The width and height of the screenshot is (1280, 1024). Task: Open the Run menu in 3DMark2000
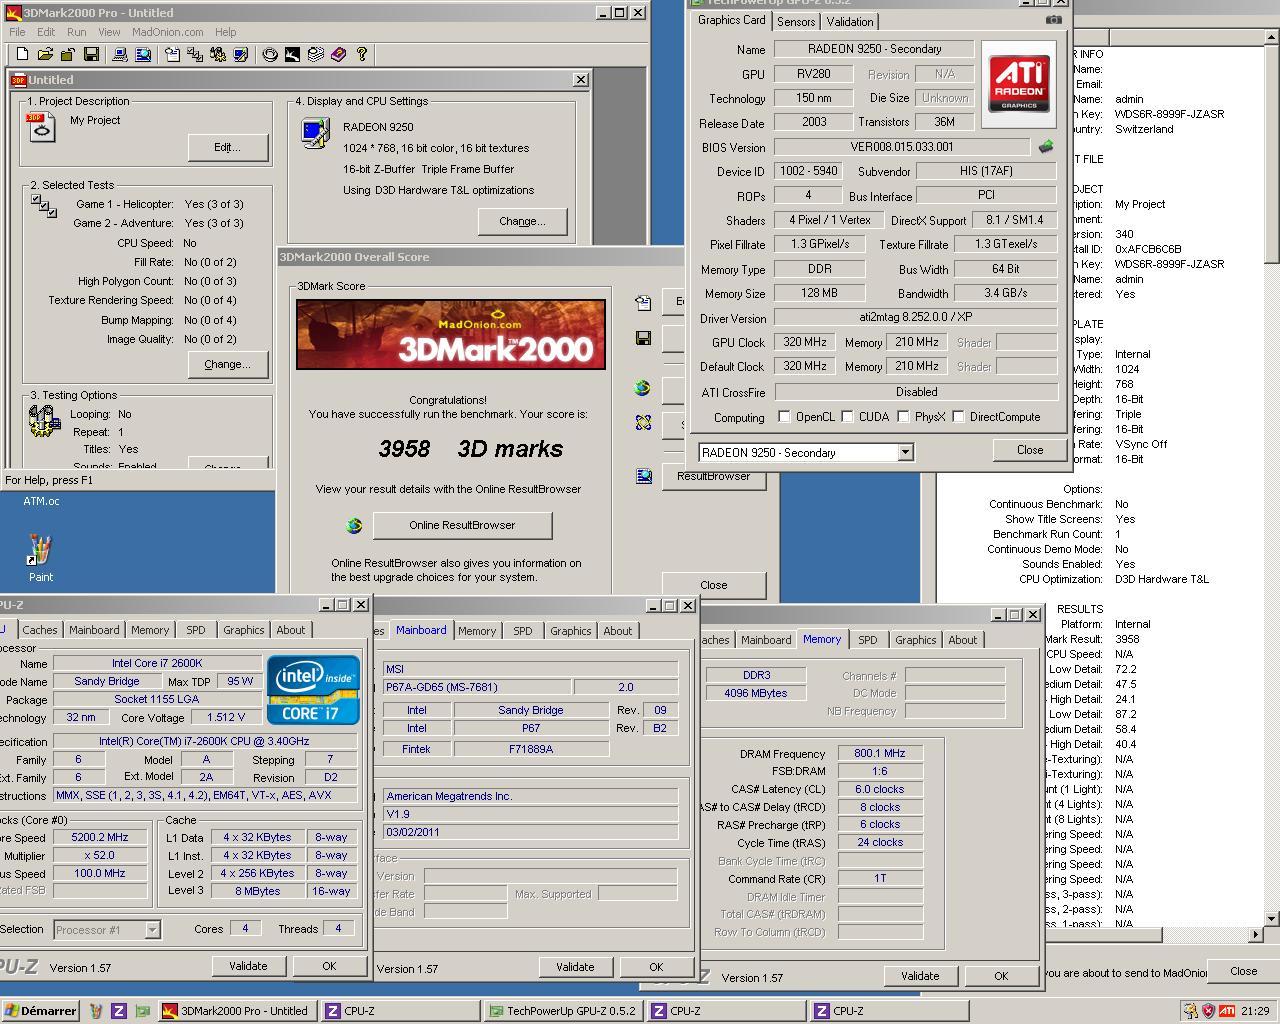pyautogui.click(x=76, y=32)
